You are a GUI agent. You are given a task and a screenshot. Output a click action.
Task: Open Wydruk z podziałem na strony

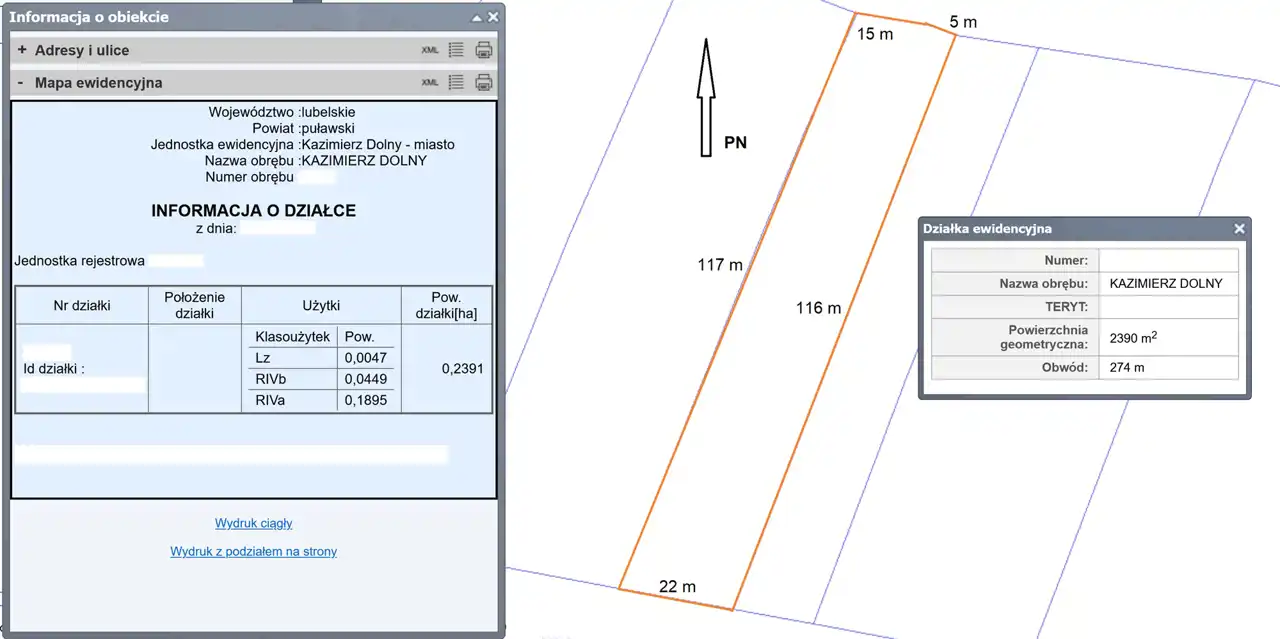click(x=253, y=551)
